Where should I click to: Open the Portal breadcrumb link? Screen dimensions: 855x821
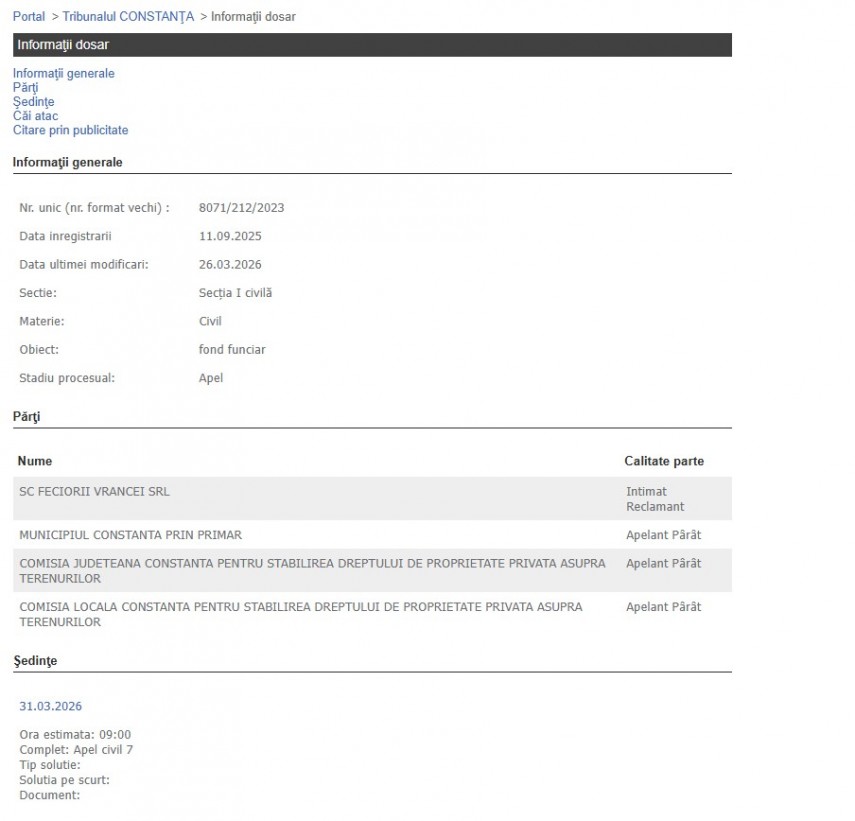pos(28,17)
